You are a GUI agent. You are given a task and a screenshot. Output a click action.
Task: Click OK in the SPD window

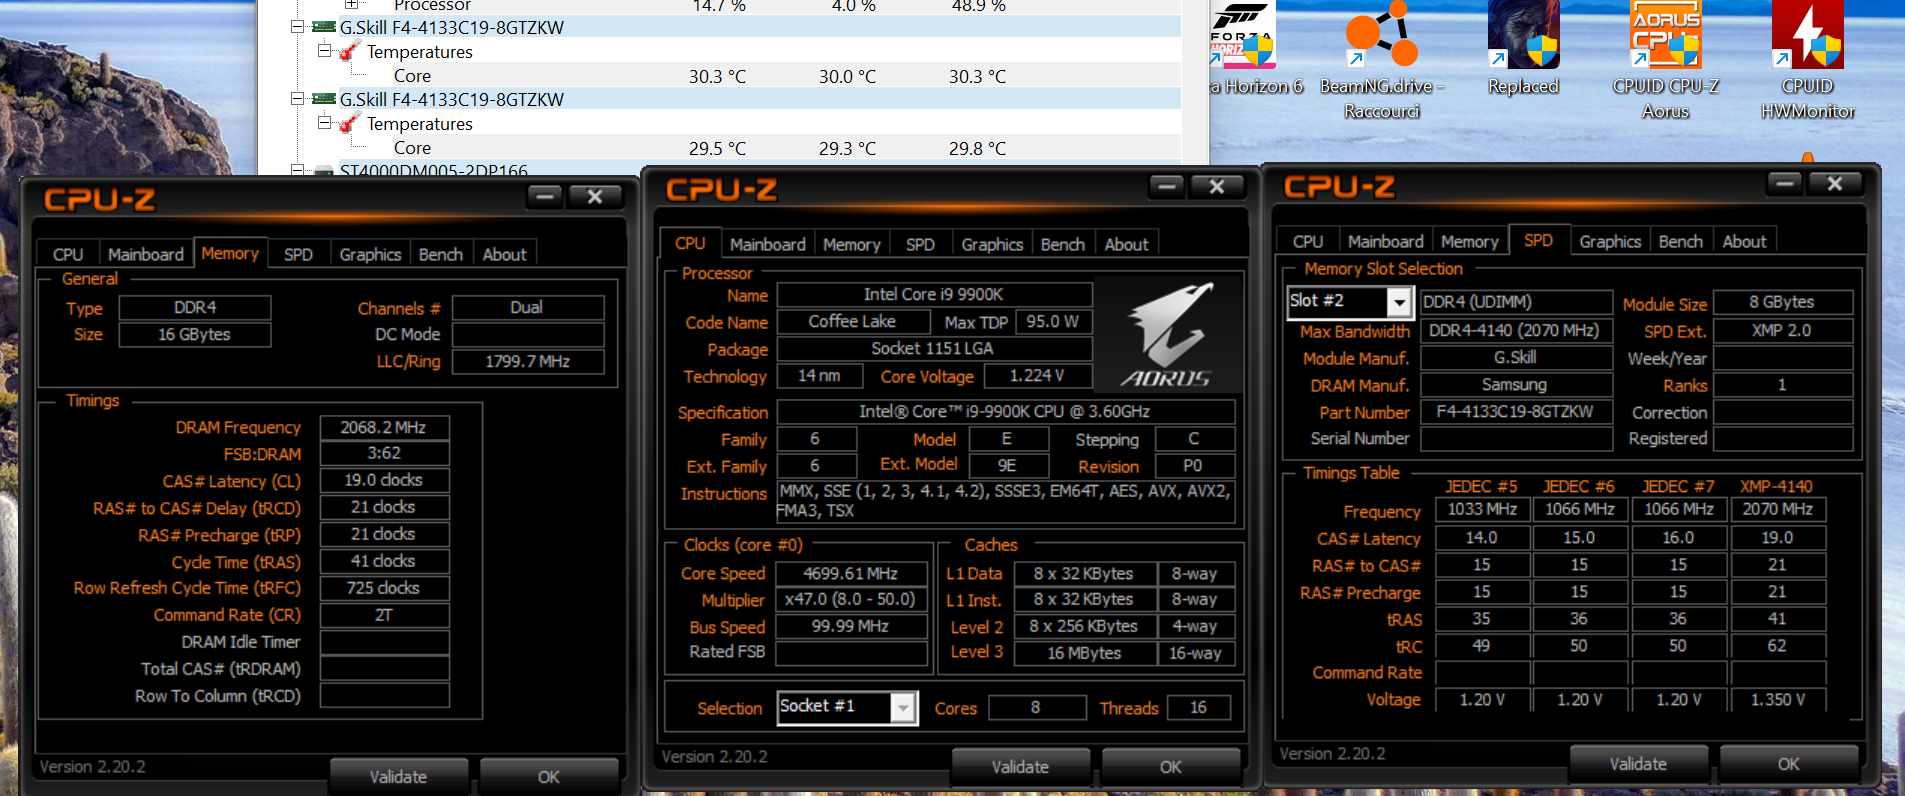[1788, 764]
